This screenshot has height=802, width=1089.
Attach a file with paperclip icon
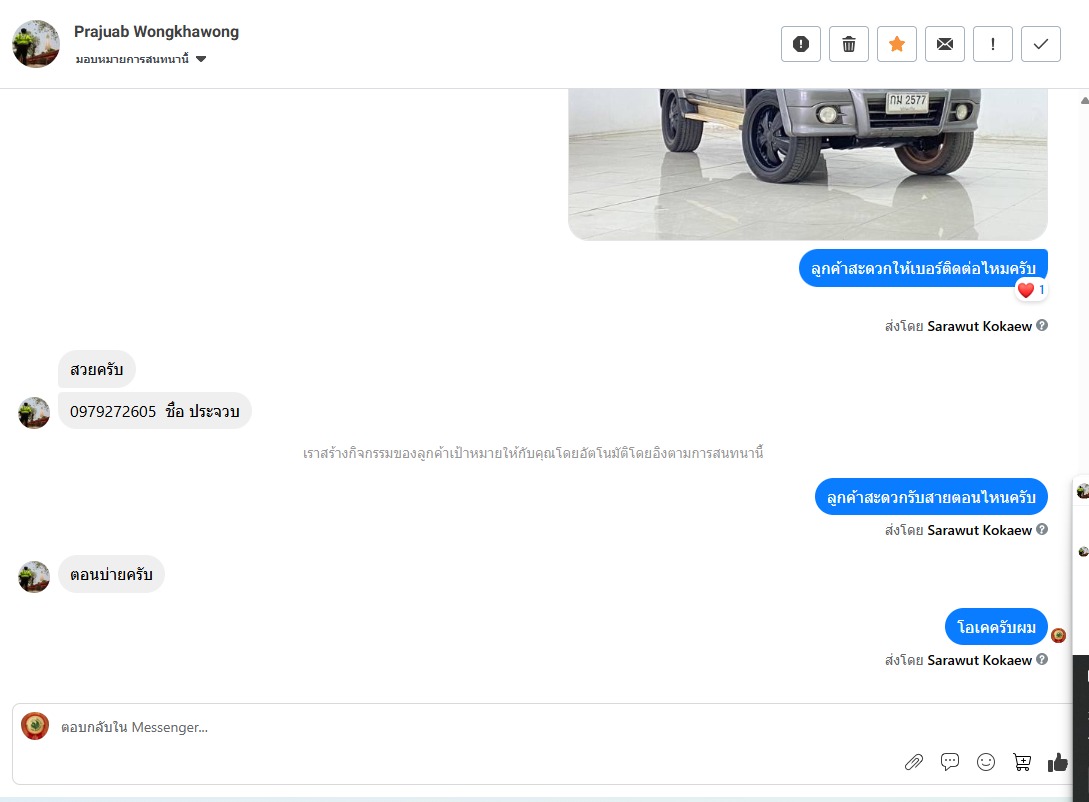pyautogui.click(x=913, y=762)
